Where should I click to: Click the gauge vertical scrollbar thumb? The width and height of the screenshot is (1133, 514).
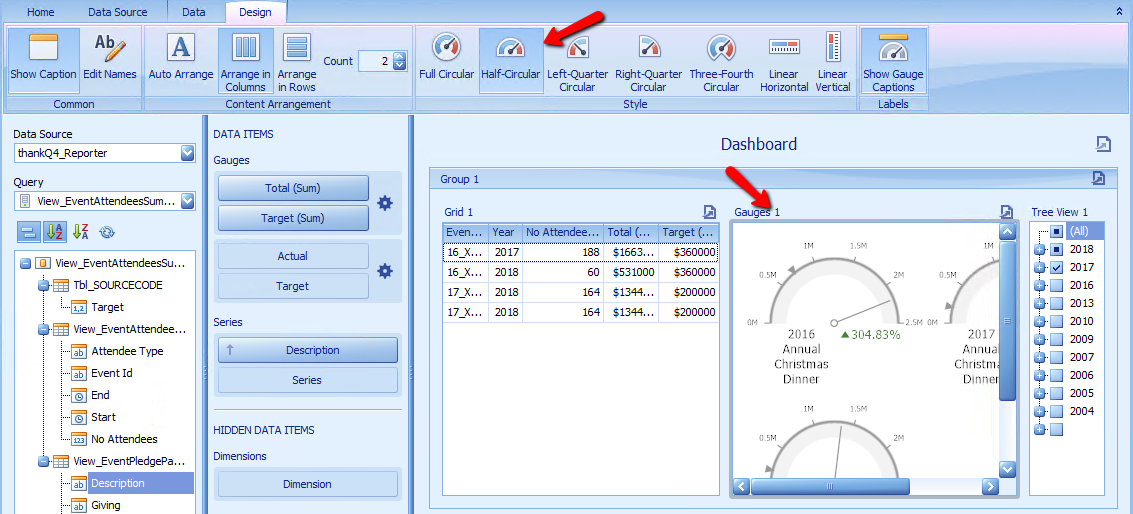[x=1007, y=322]
